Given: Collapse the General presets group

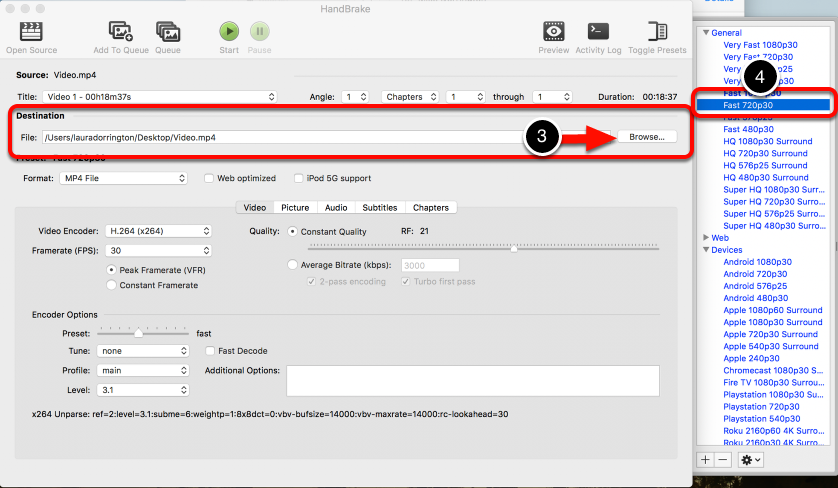Looking at the screenshot, I should coord(706,33).
